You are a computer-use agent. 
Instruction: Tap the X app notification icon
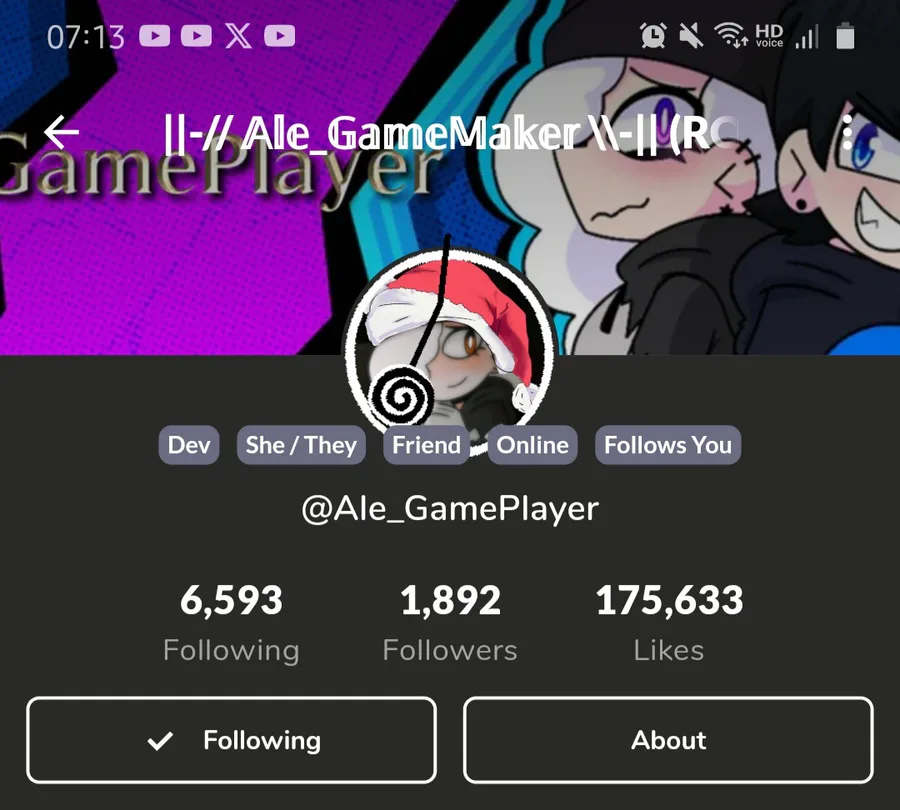coord(238,36)
